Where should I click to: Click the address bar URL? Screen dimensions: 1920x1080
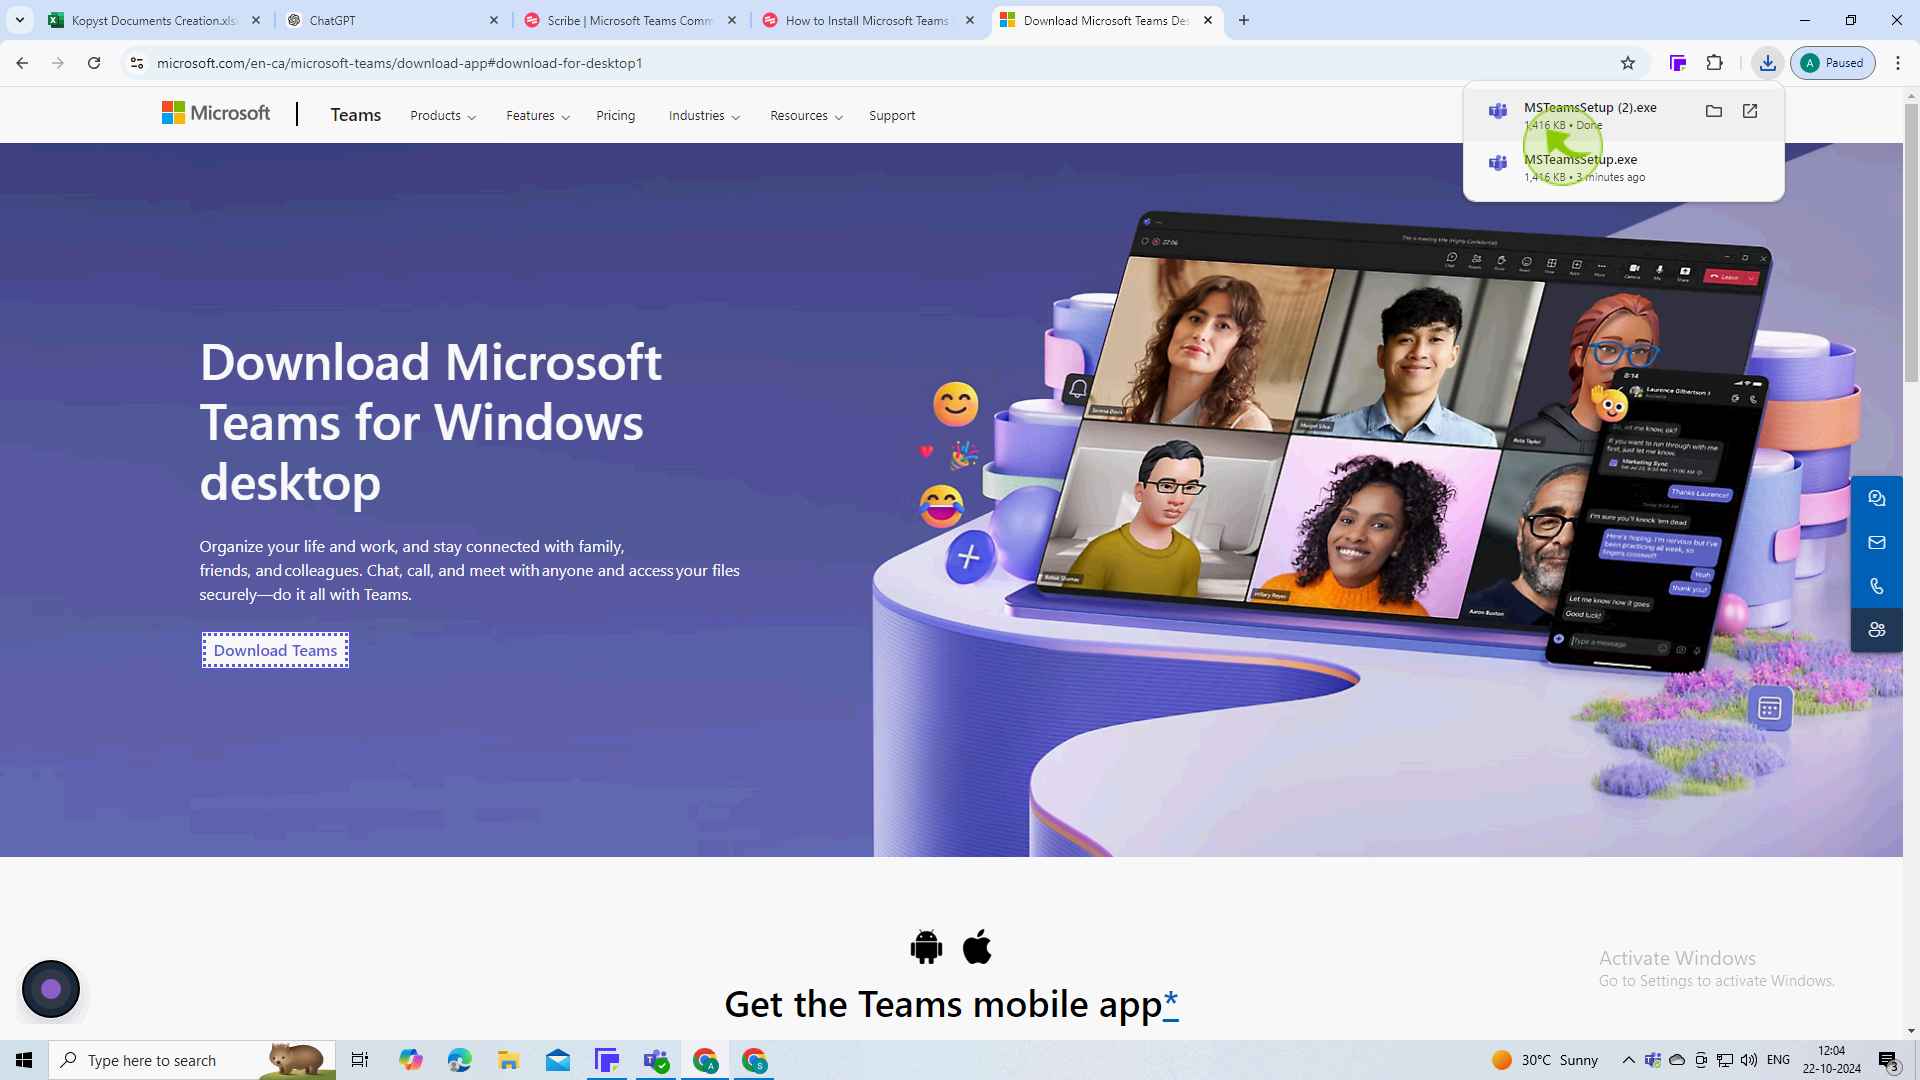(x=400, y=63)
